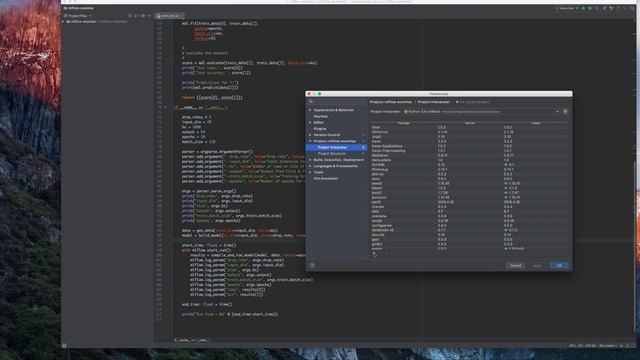The height and width of the screenshot is (360, 640).
Task: Select the Werkzeug package row
Action: pos(469,169)
